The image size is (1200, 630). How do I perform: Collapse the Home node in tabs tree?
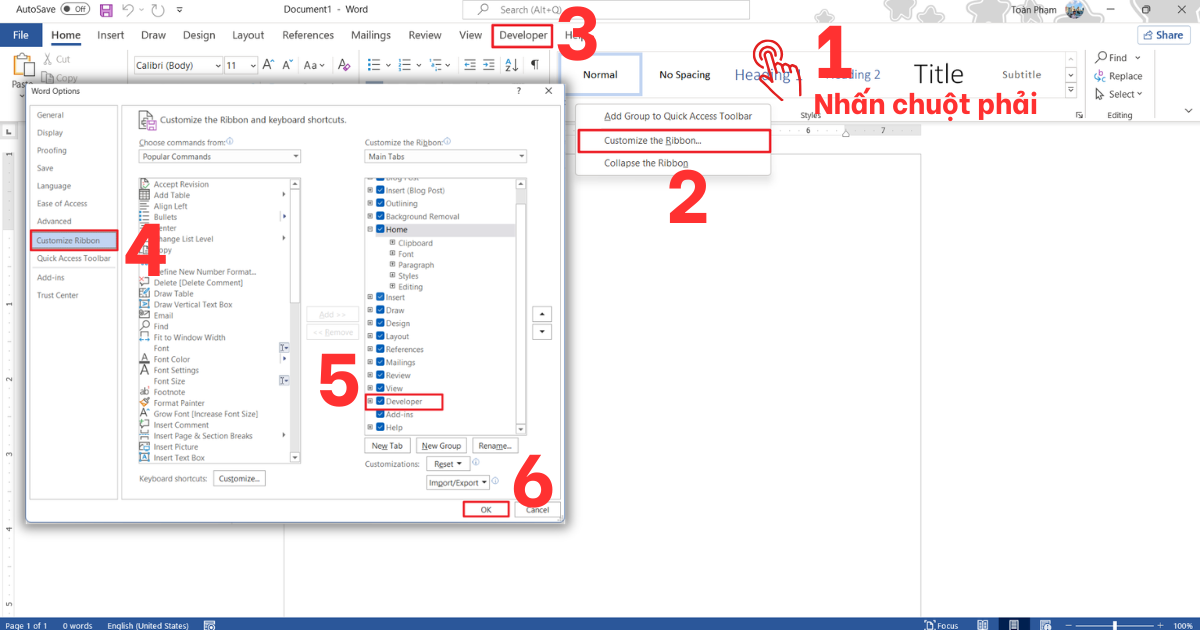pos(370,230)
